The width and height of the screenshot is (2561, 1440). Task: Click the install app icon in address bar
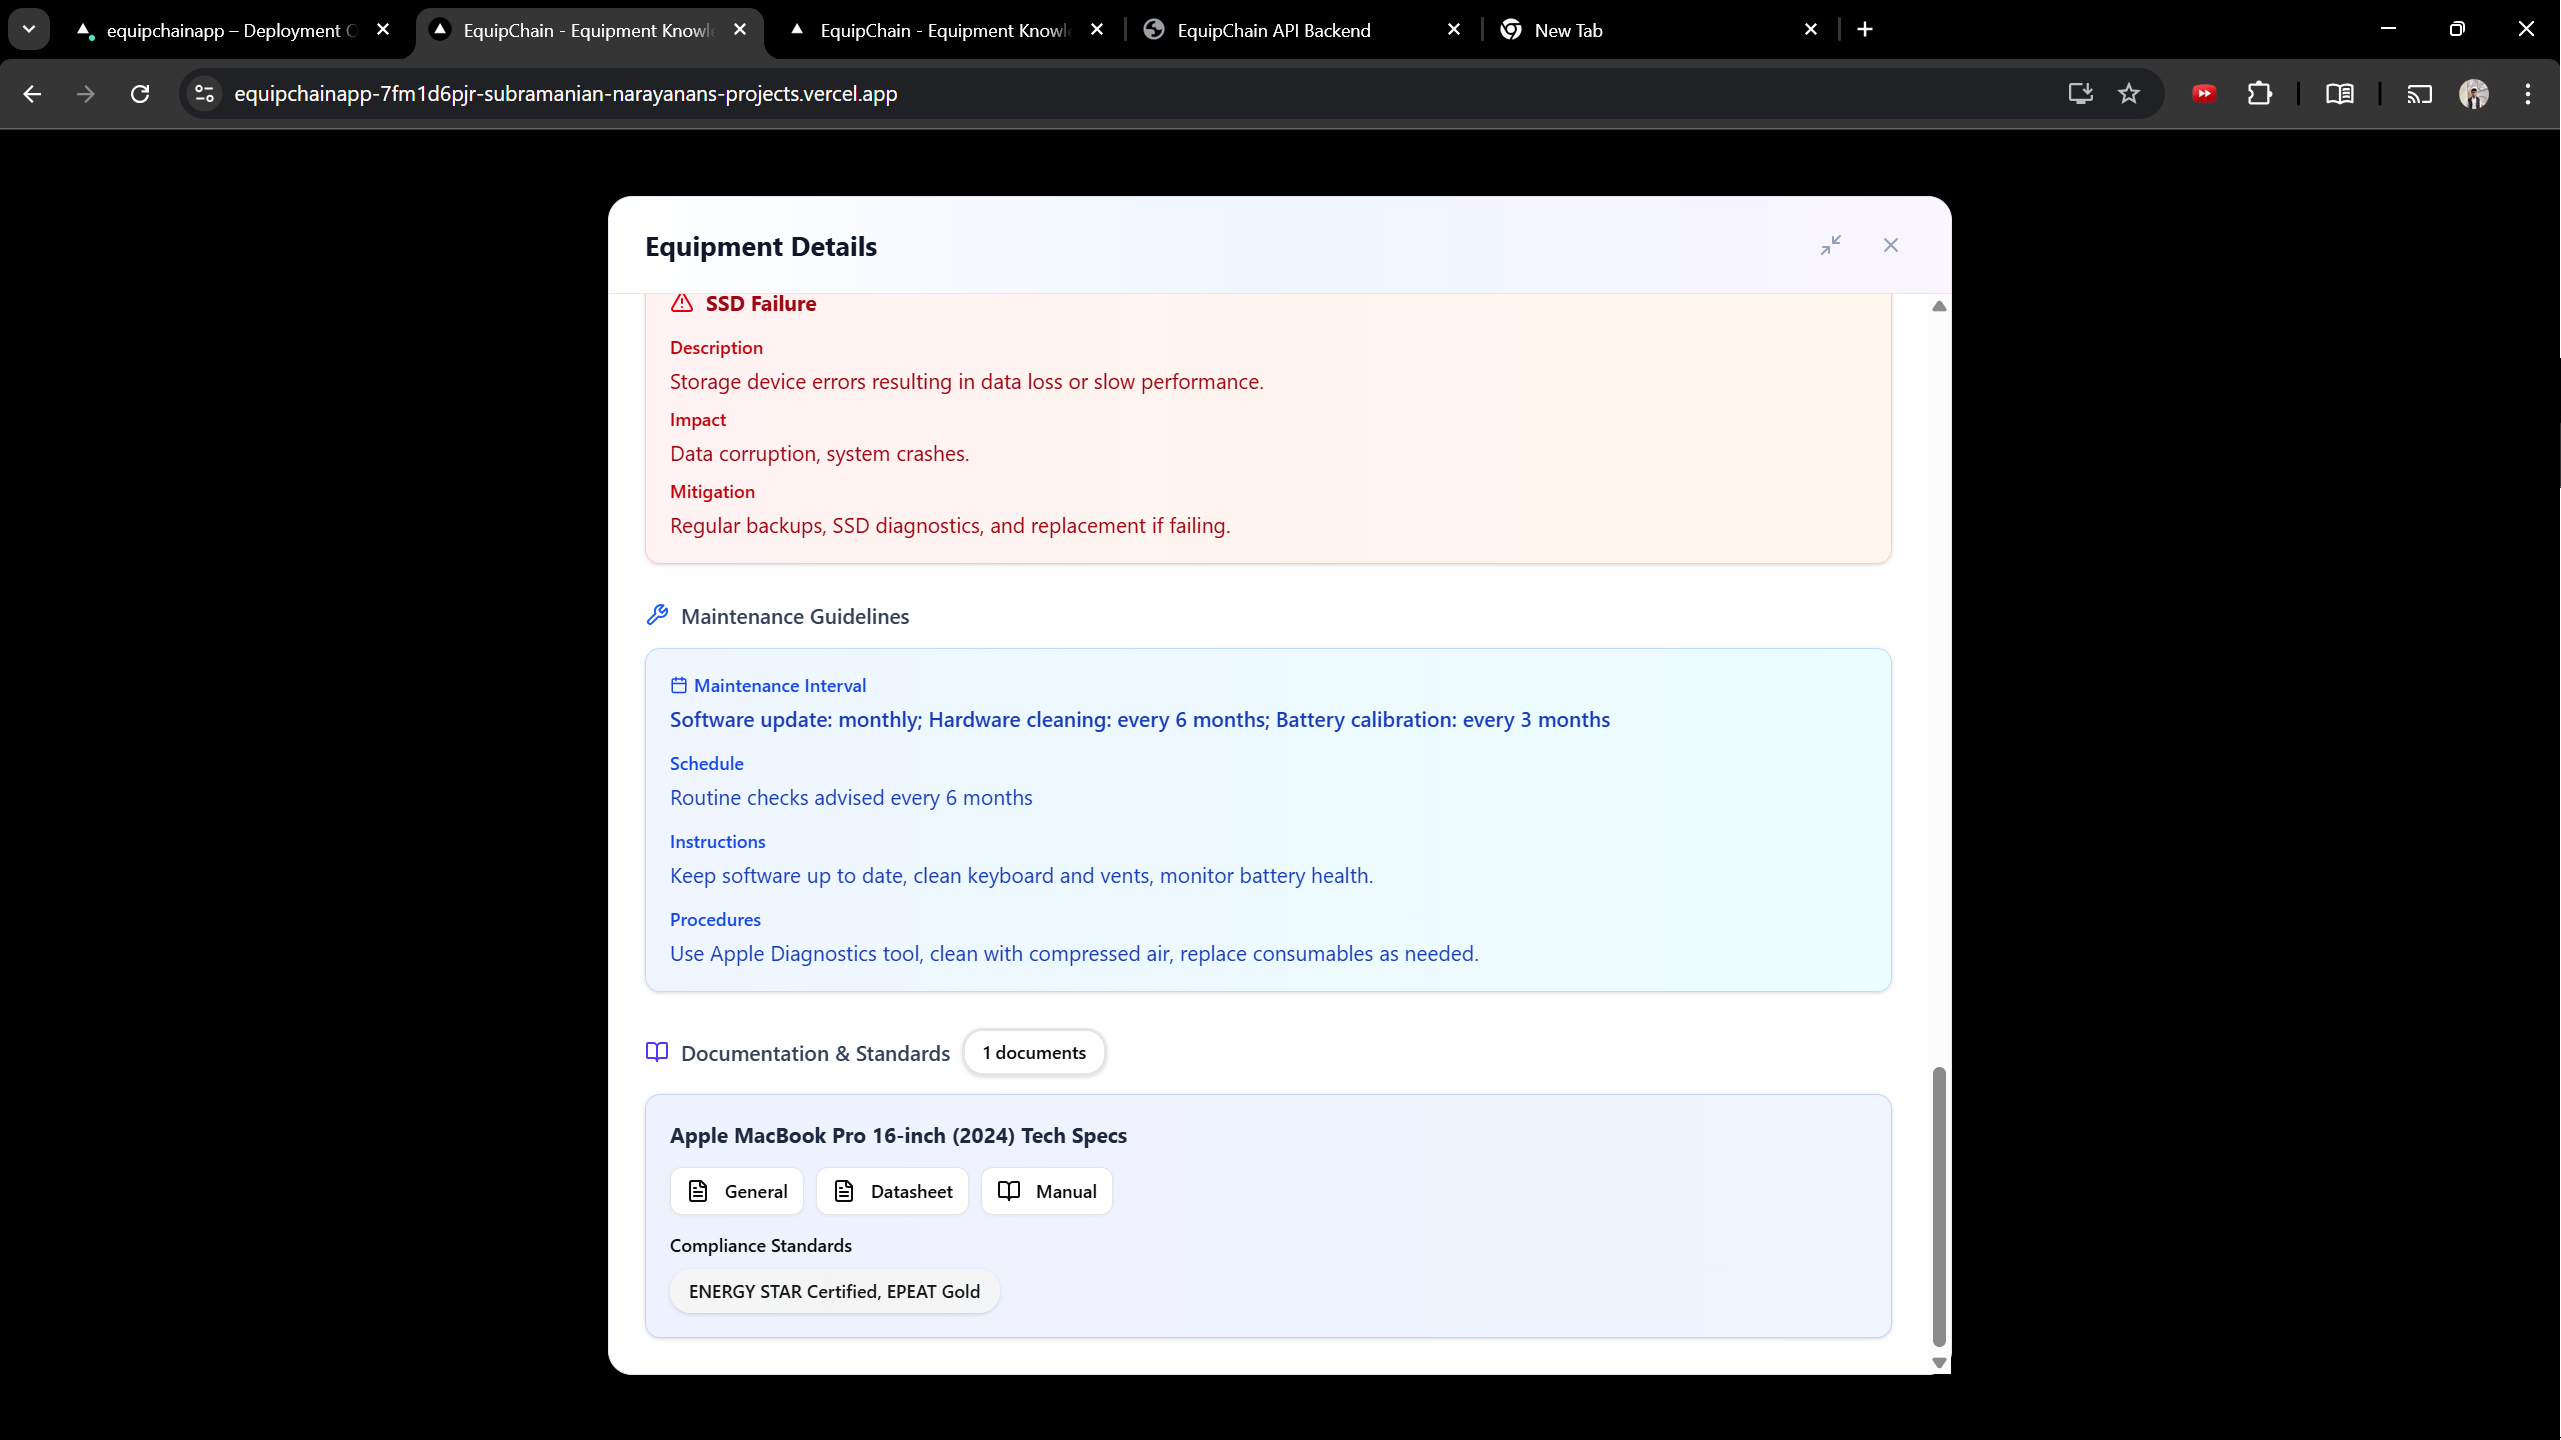(2081, 94)
